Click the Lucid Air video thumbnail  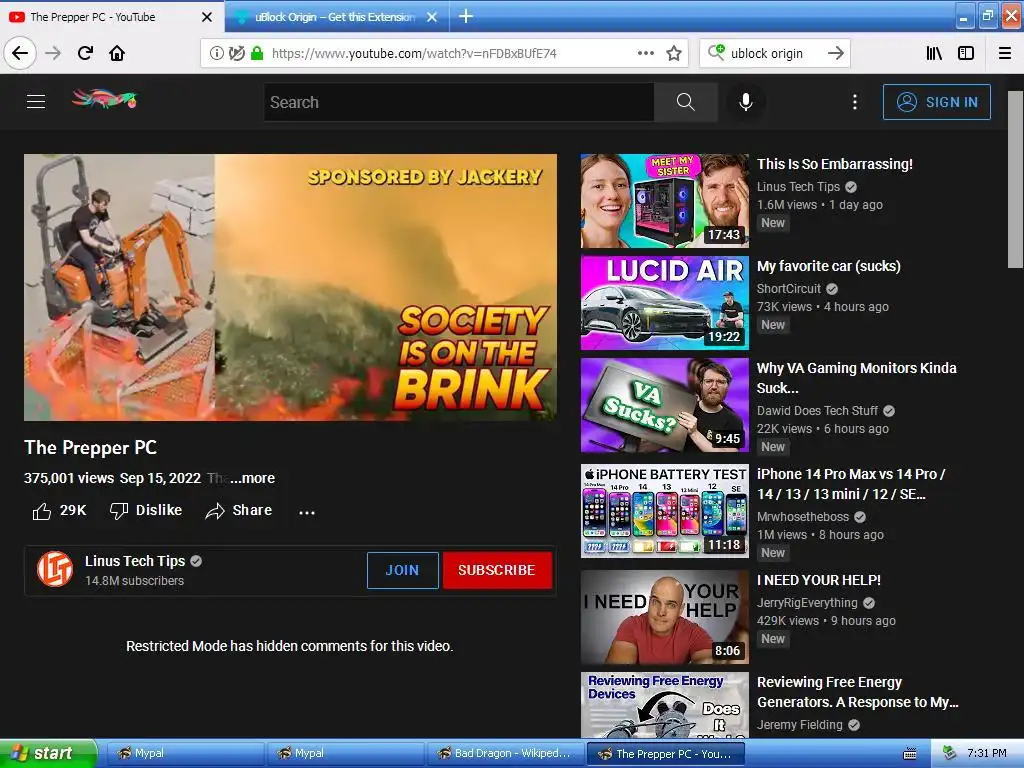pyautogui.click(x=665, y=303)
